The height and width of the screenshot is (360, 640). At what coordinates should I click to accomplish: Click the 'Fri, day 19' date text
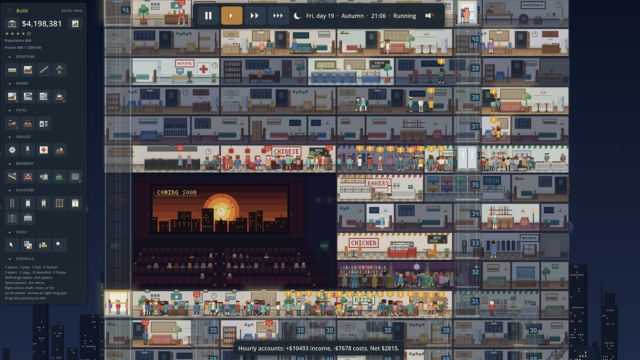320,16
